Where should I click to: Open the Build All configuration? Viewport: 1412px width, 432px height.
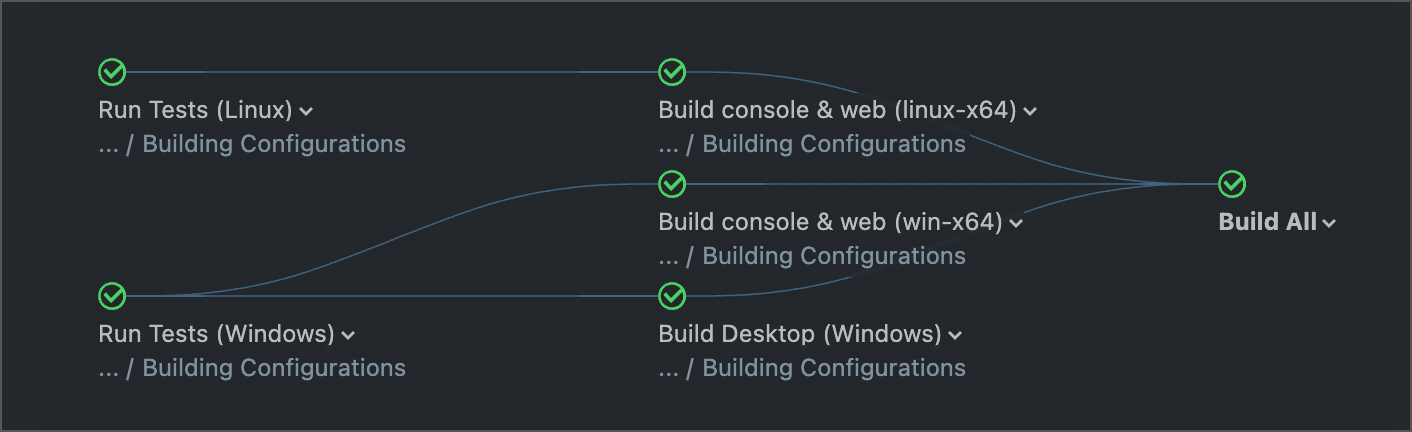click(1267, 222)
